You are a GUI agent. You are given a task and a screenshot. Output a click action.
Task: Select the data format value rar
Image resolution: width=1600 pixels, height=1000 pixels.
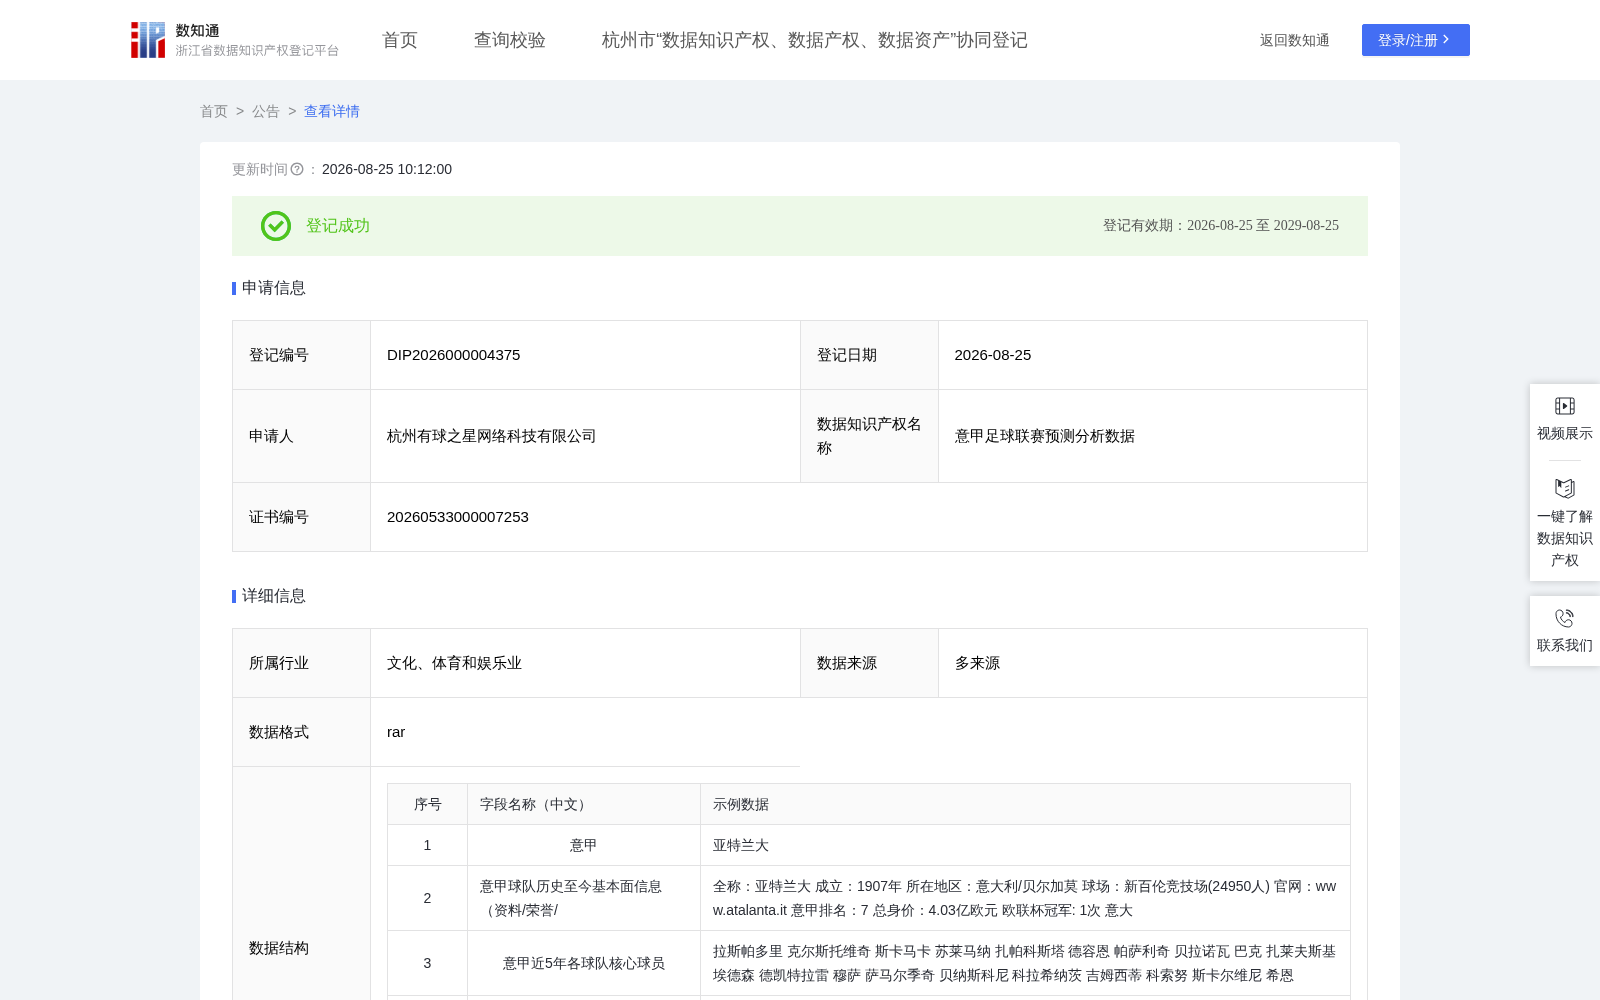point(396,732)
